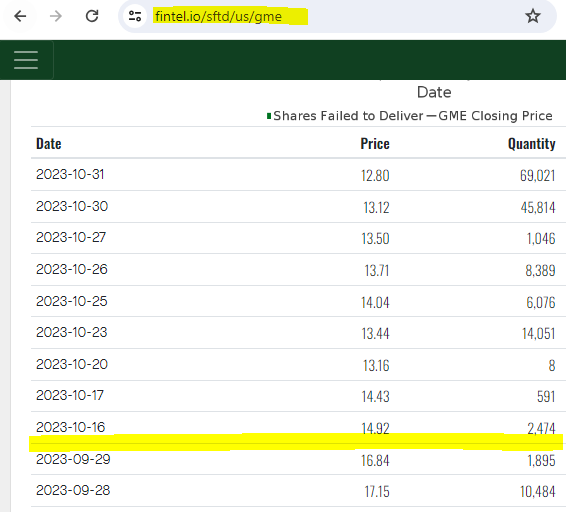
Task: Sort table by the Date column header
Action: click(49, 144)
